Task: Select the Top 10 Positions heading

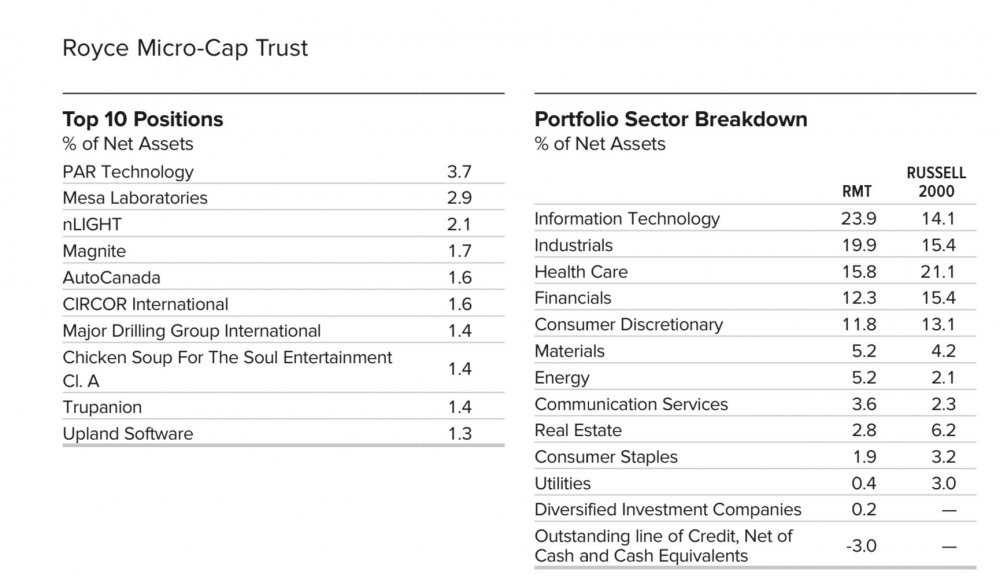Action: [143, 119]
